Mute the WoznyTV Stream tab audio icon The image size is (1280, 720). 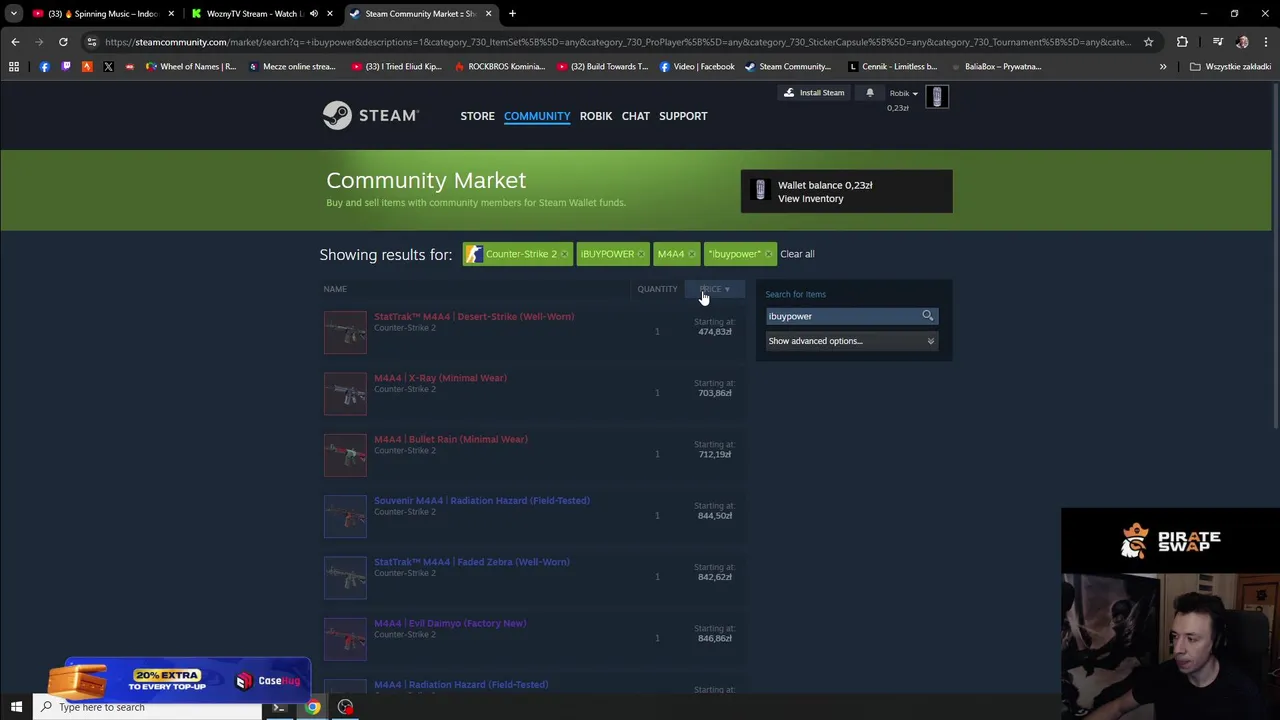314,14
